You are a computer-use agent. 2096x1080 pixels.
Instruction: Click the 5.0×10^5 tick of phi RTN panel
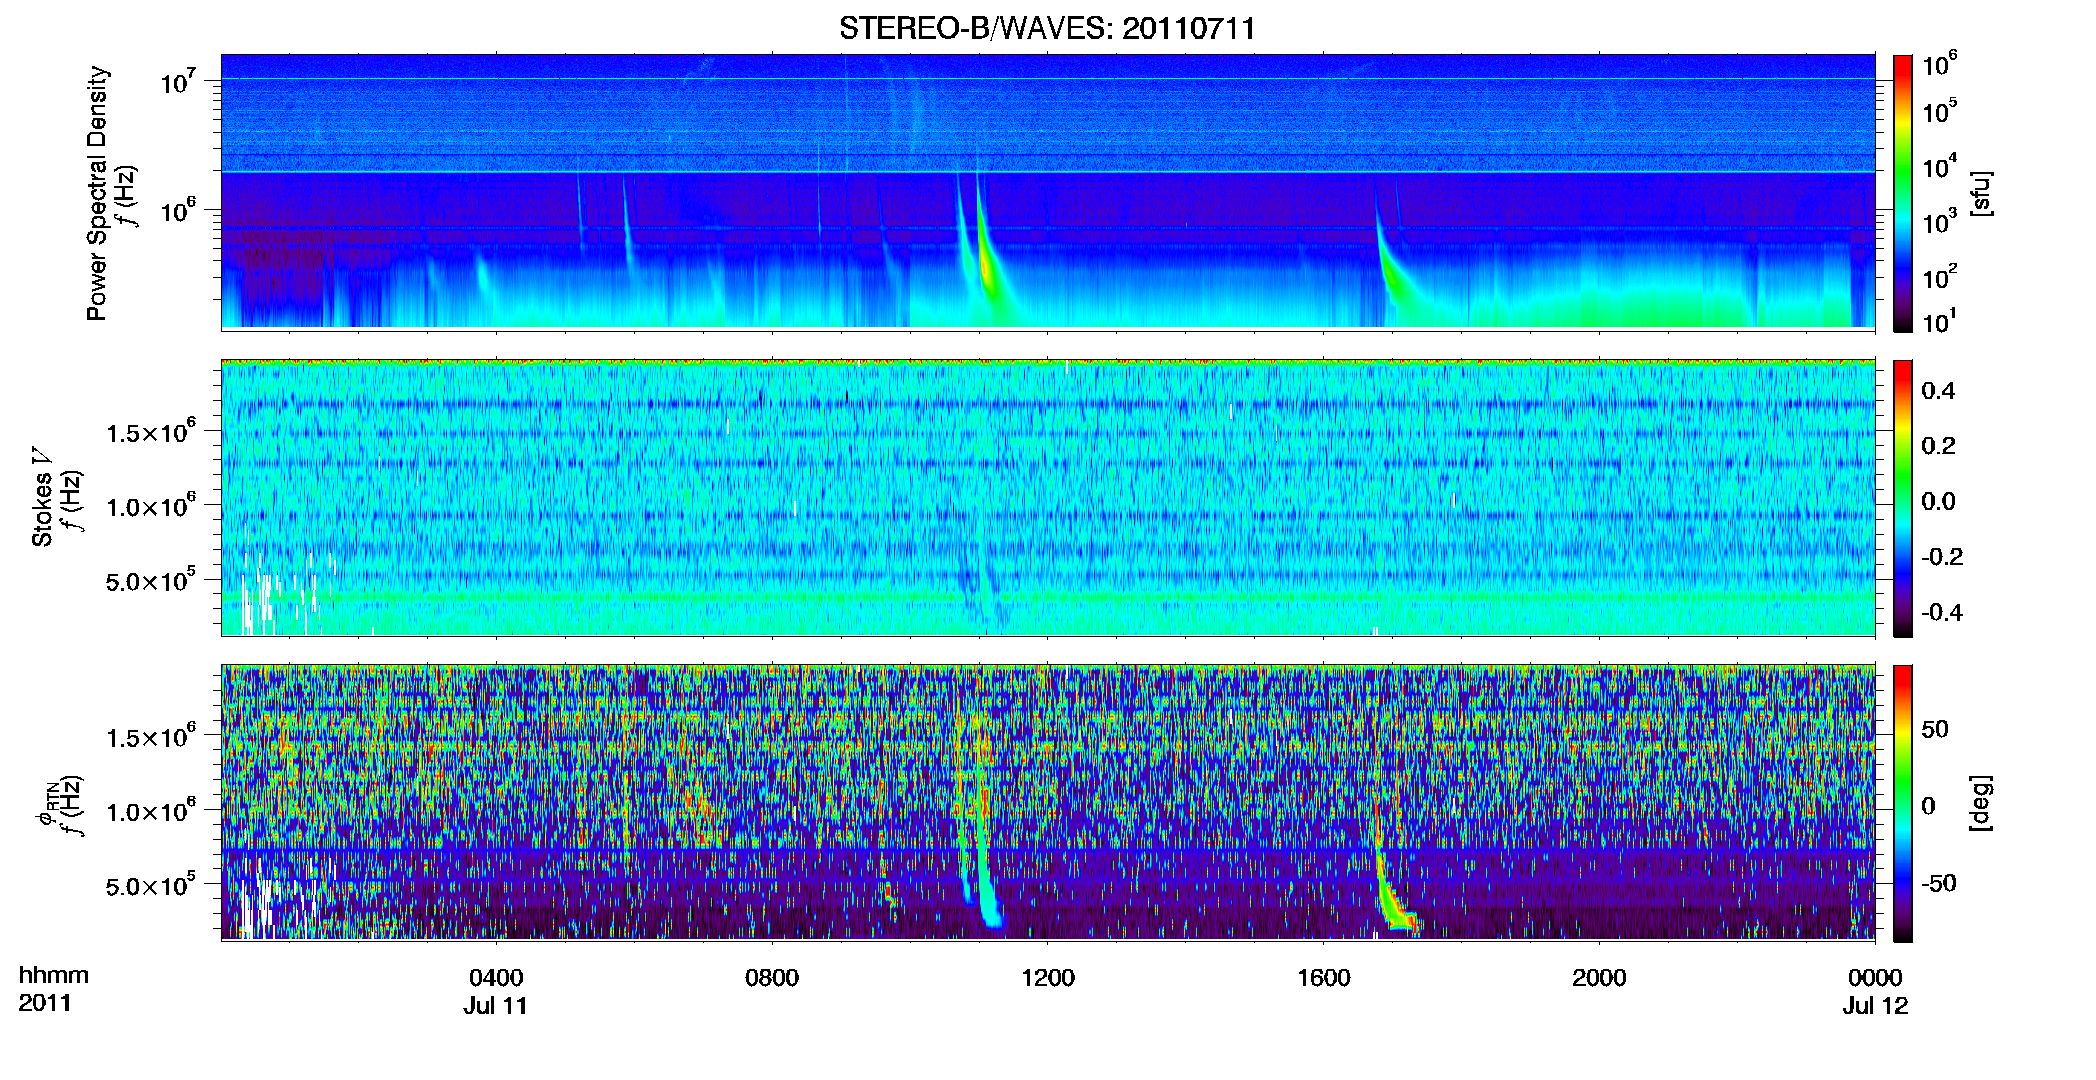pos(151,886)
